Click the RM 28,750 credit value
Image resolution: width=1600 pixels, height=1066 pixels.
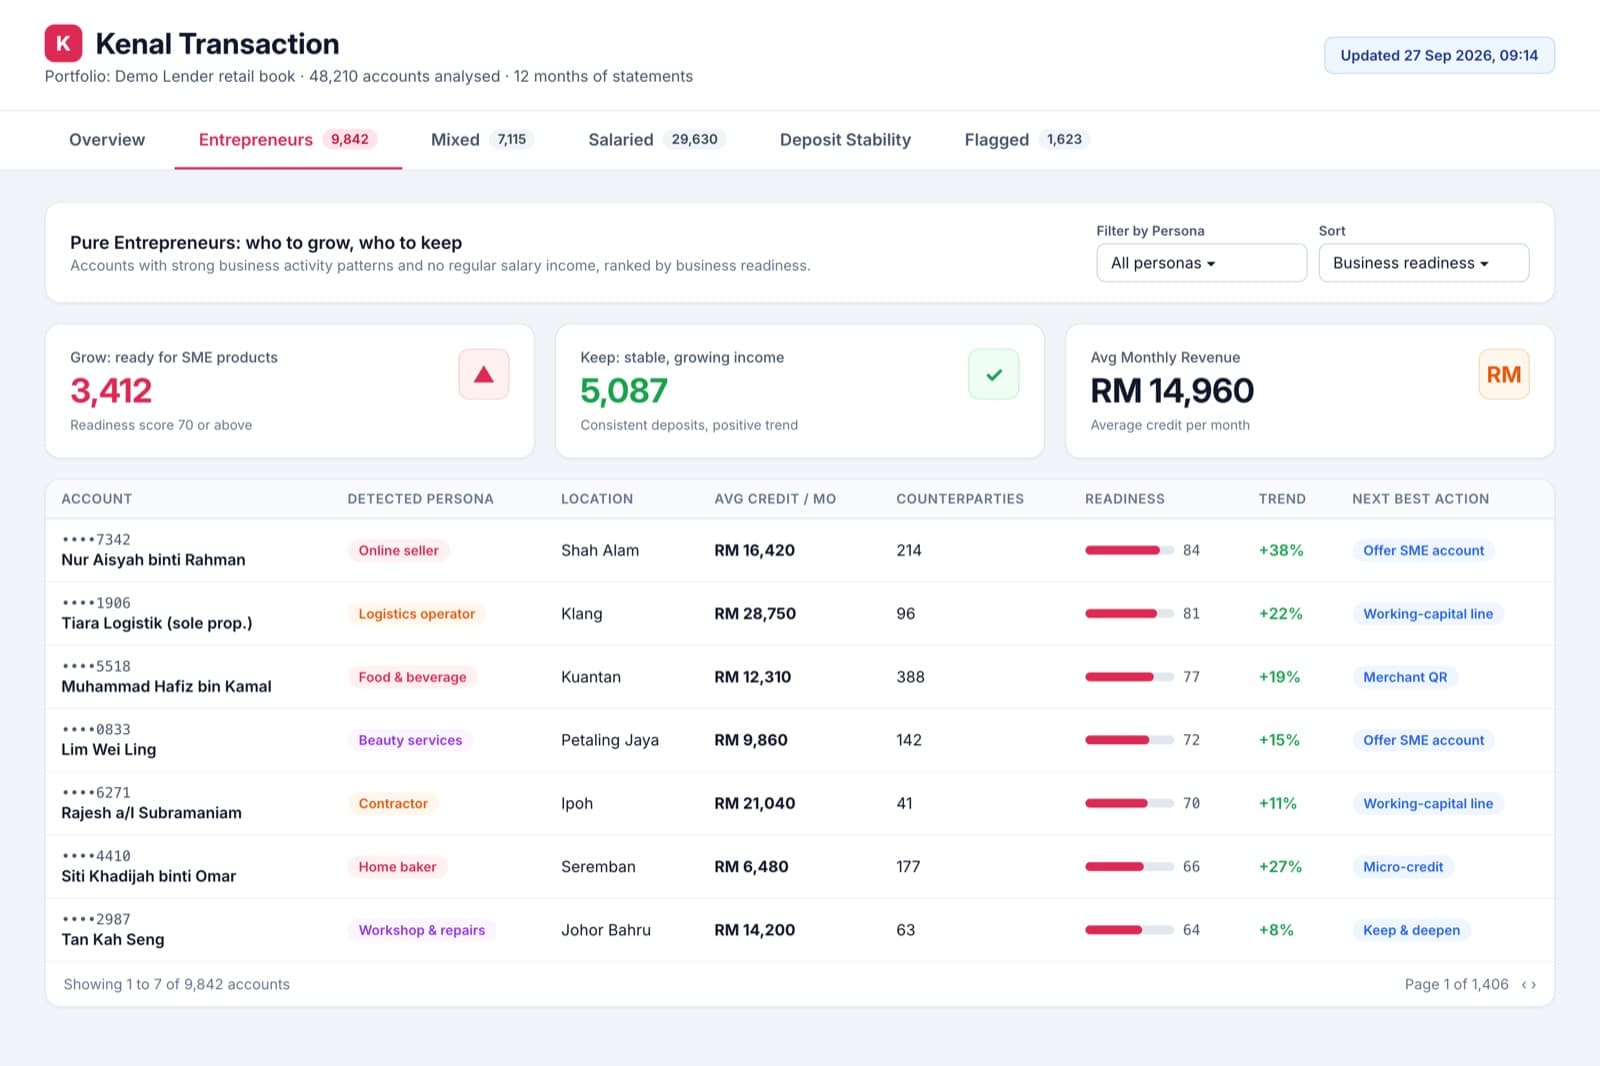pos(755,614)
